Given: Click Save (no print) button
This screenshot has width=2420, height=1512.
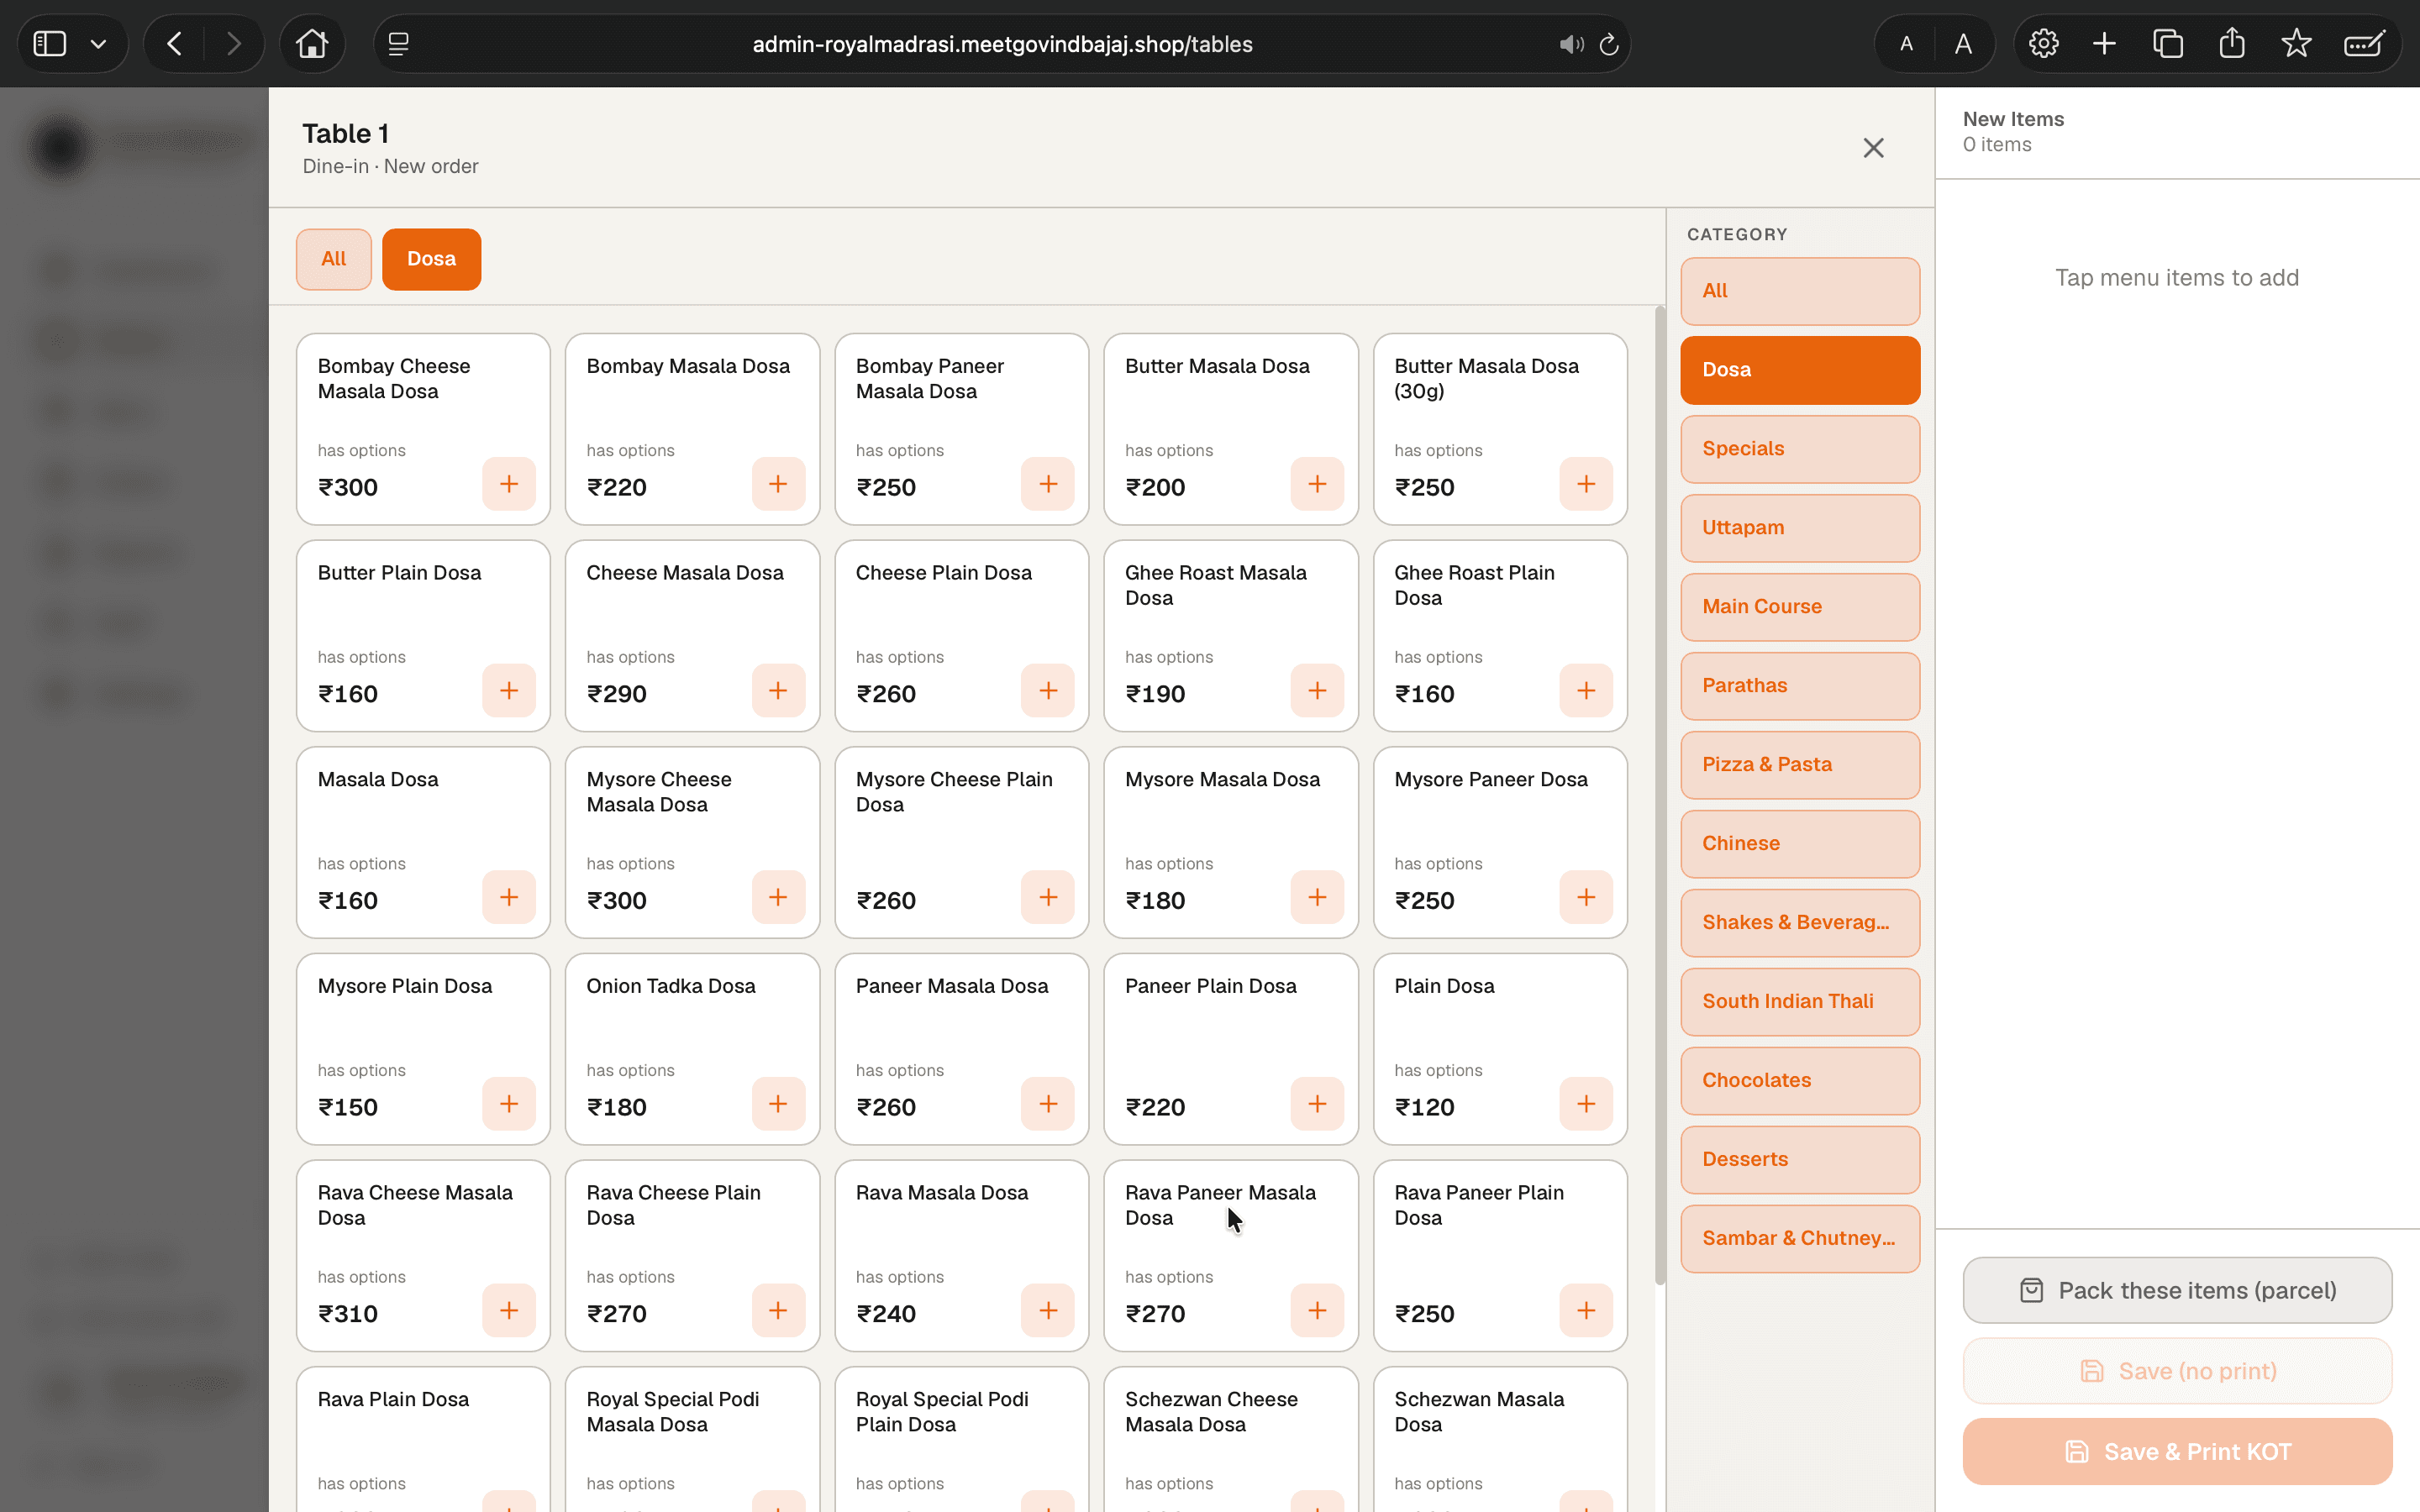Looking at the screenshot, I should pos(2177,1372).
